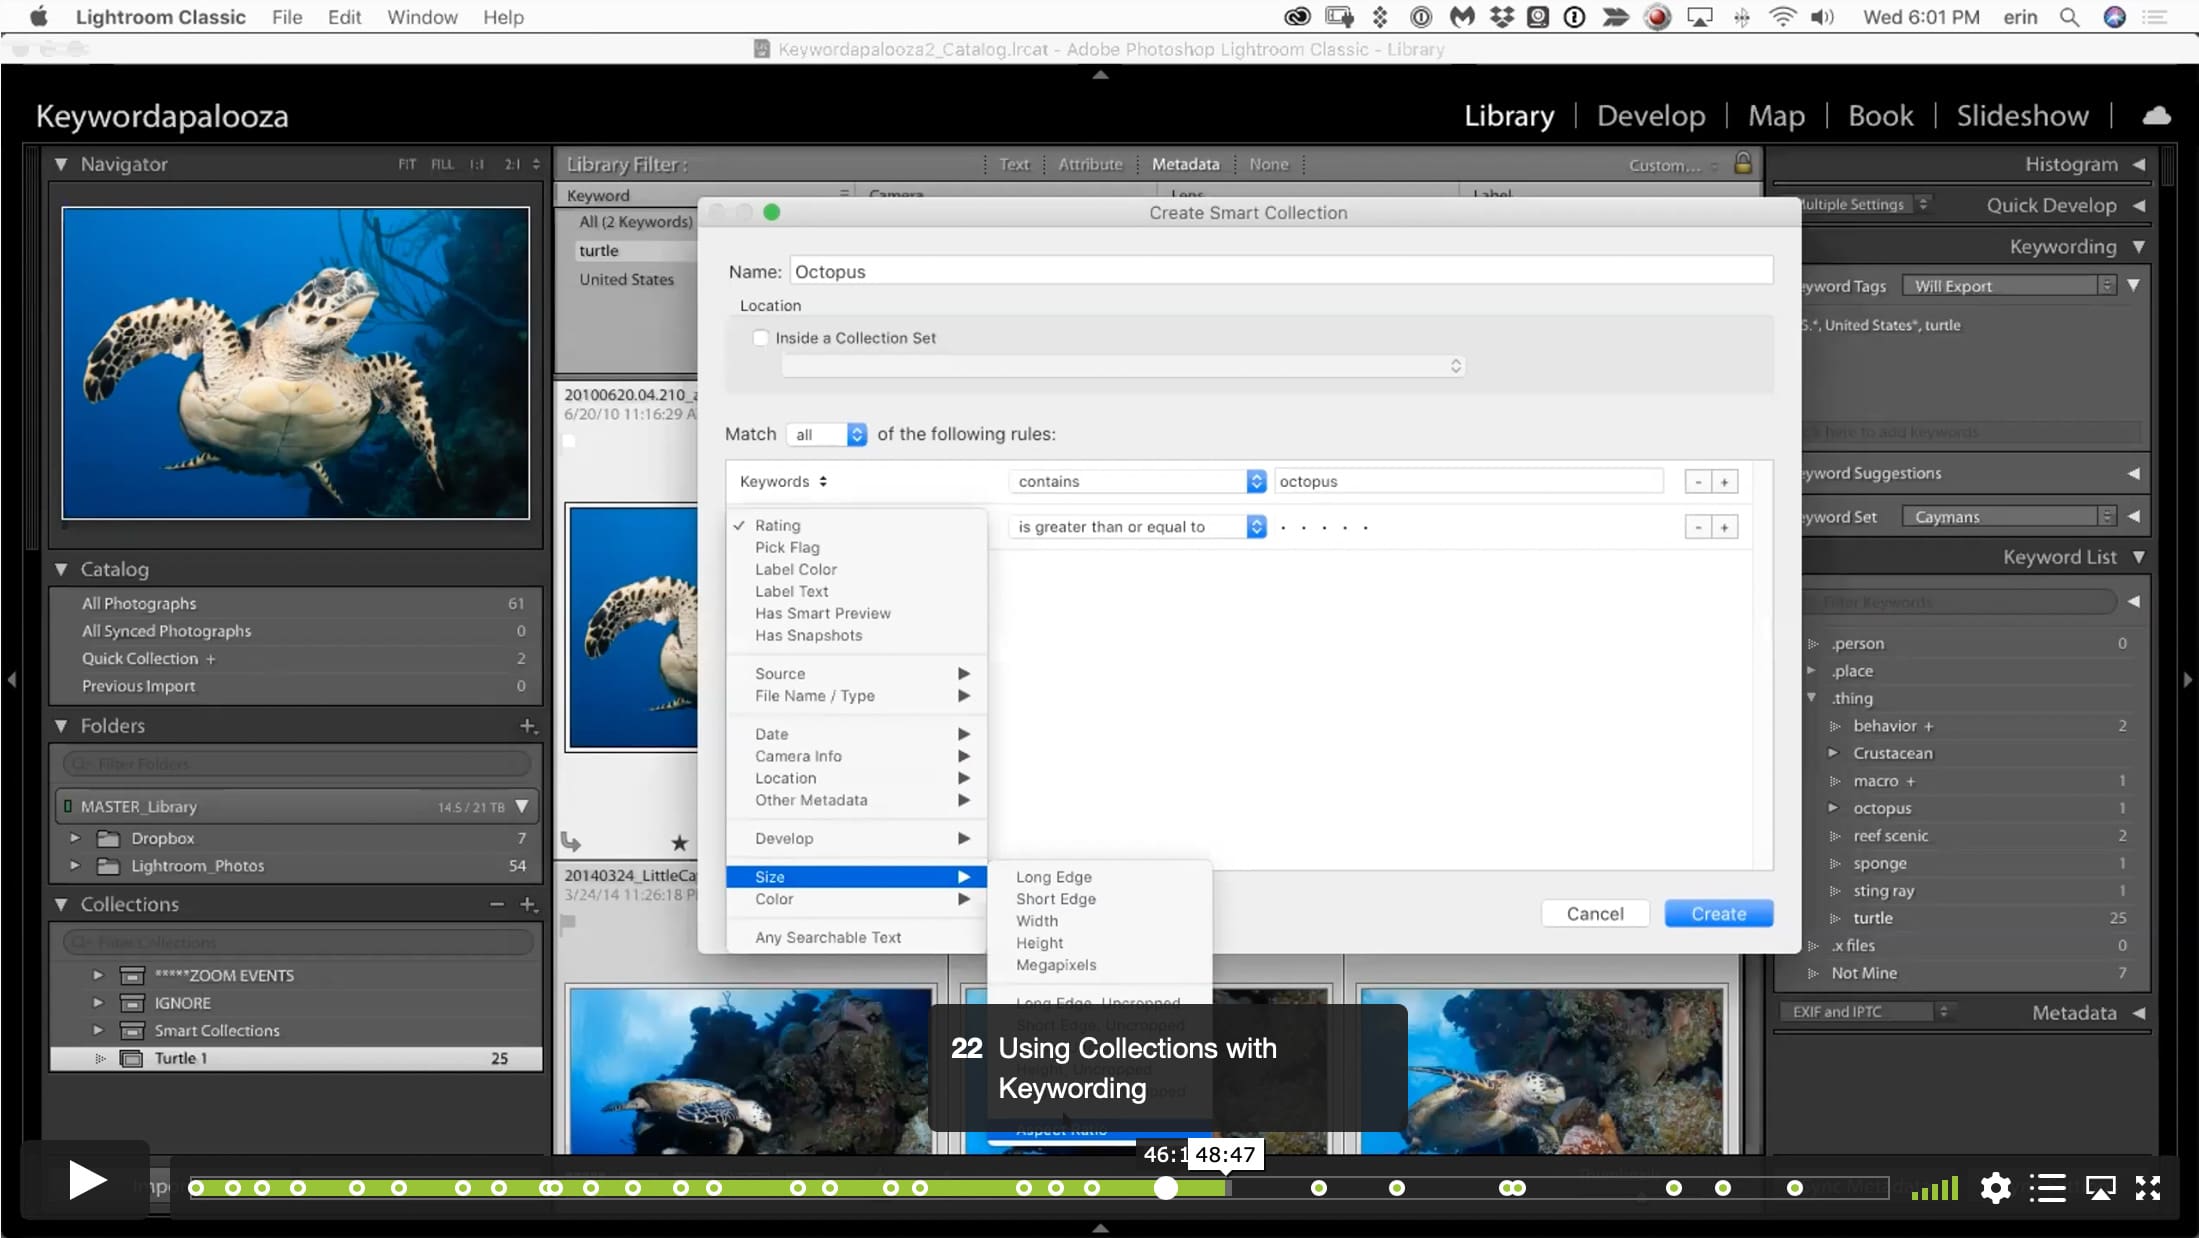Set the Rating rule star dots
Viewport: 2199px width, 1238px height.
(1324, 527)
